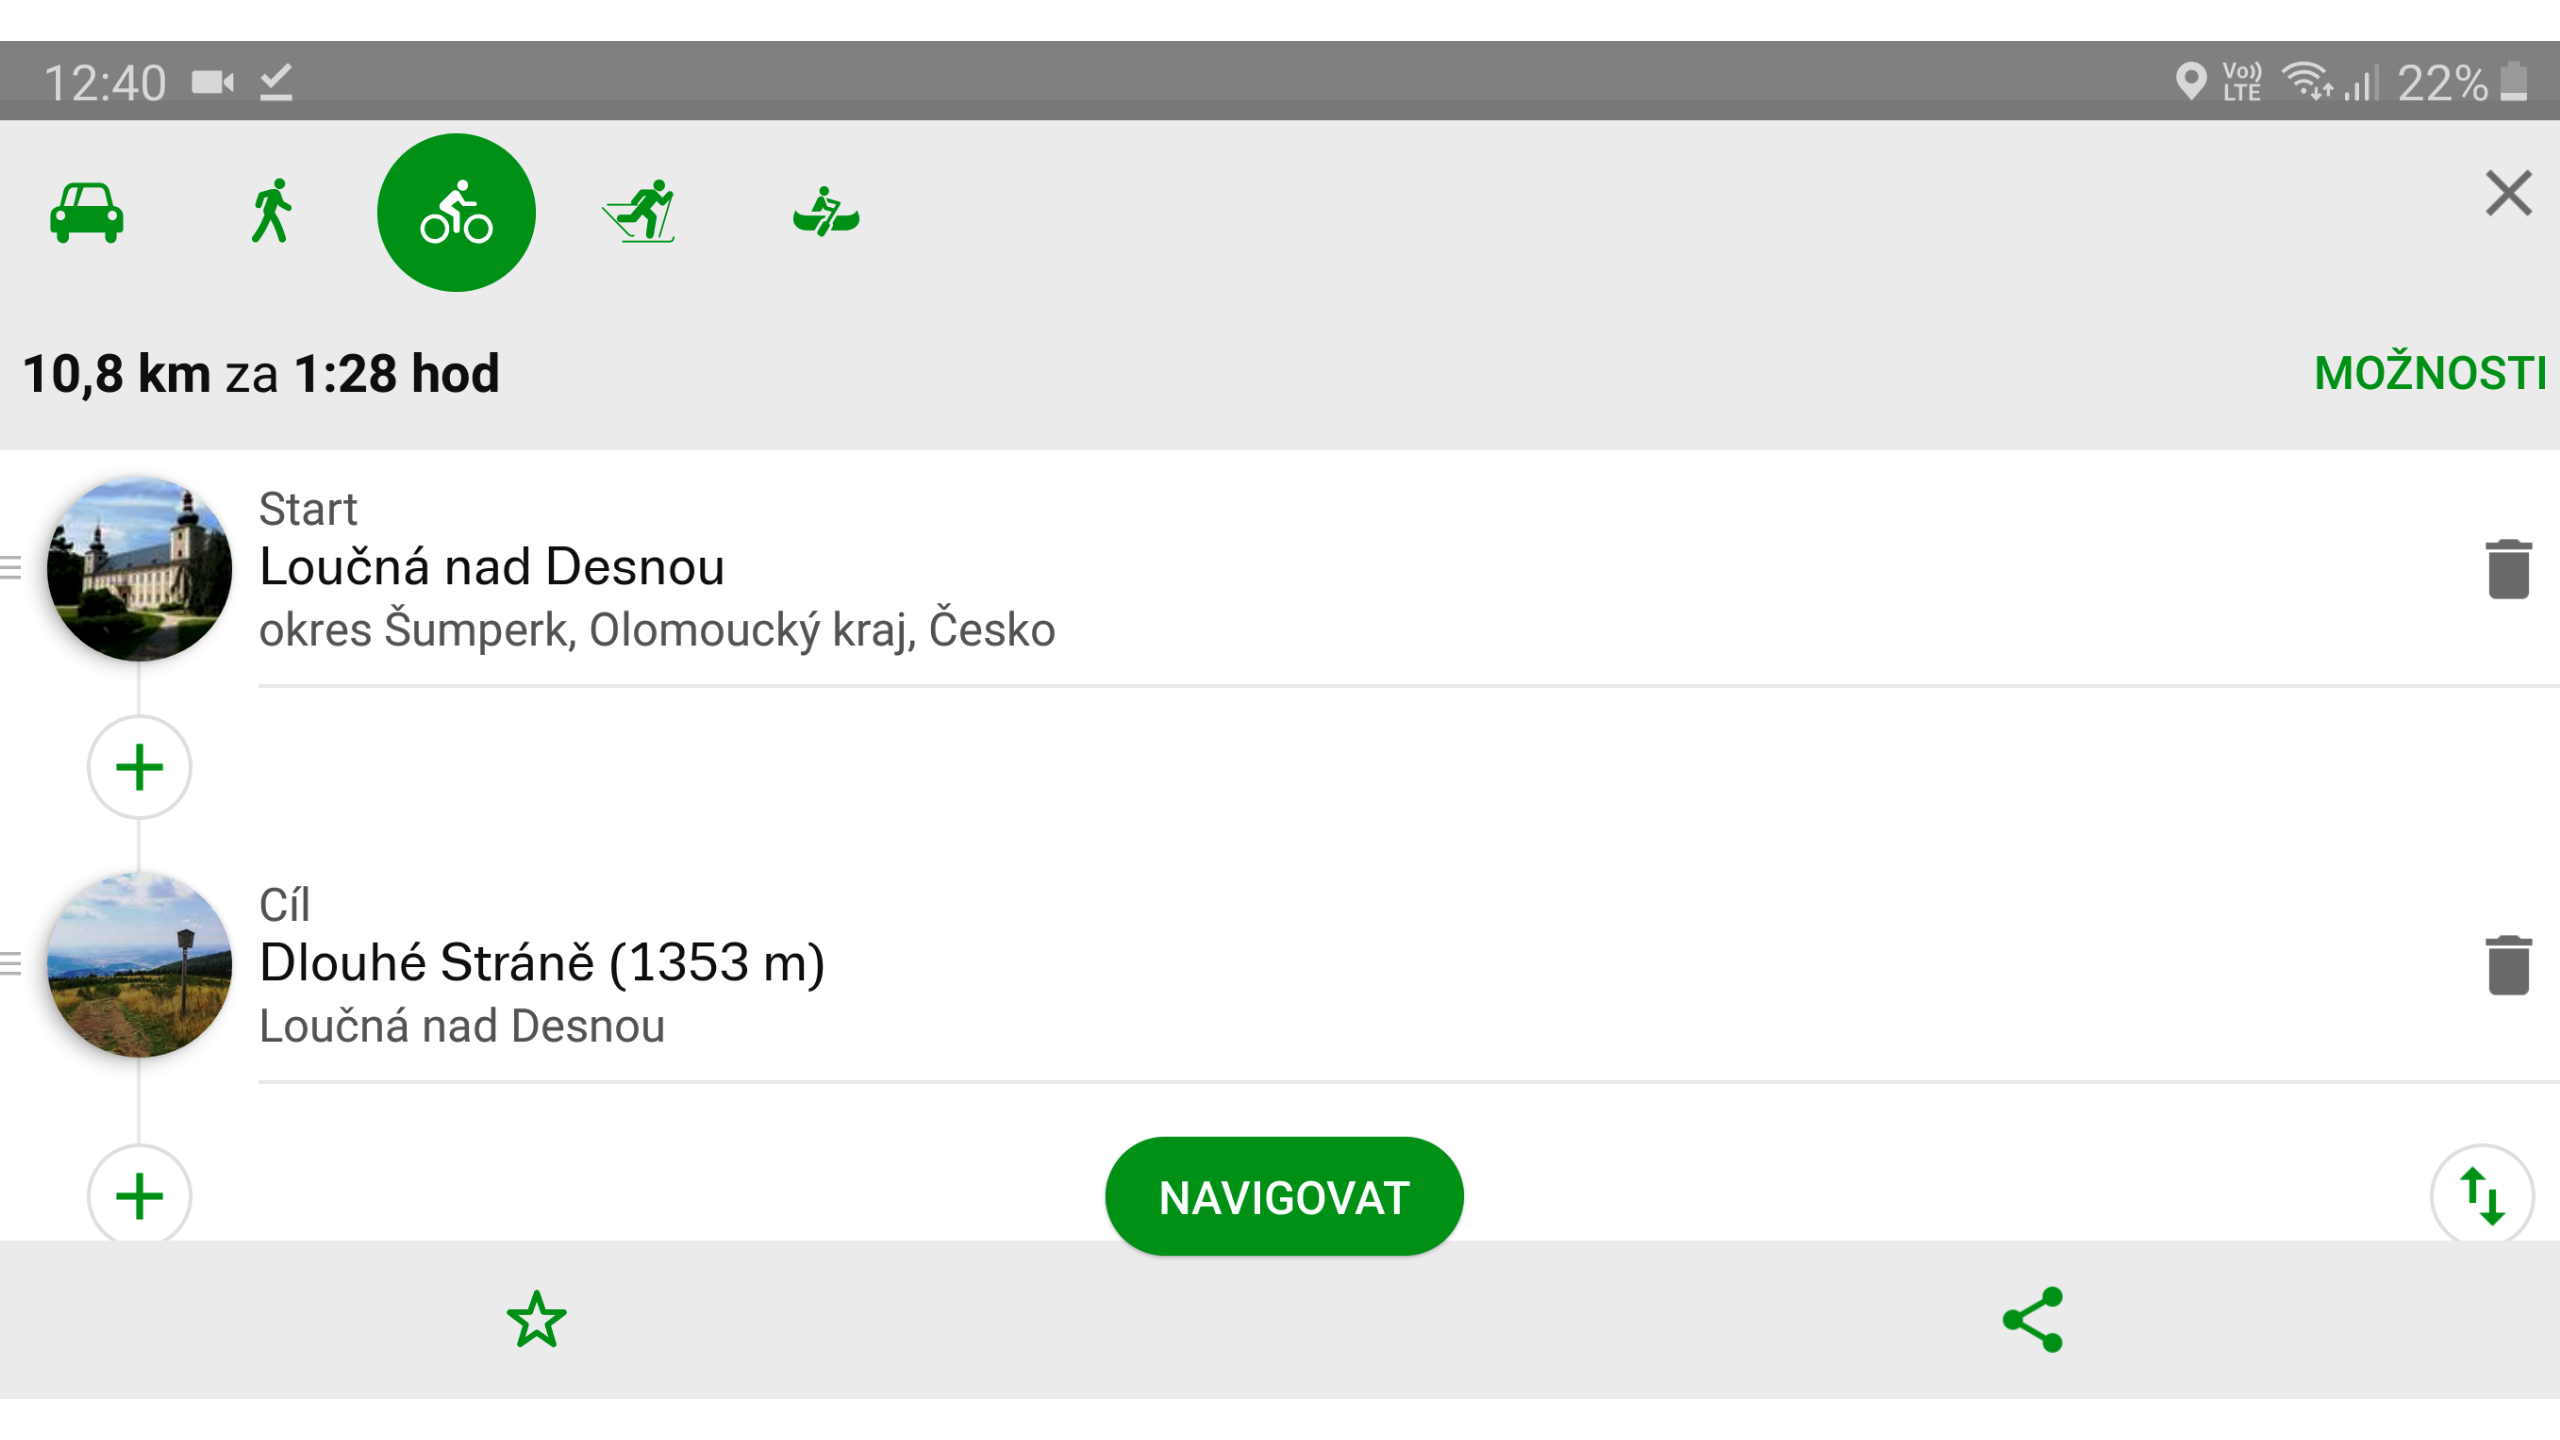This screenshot has width=2560, height=1440.
Task: Tap the location indicator in status bar
Action: click(x=2190, y=82)
